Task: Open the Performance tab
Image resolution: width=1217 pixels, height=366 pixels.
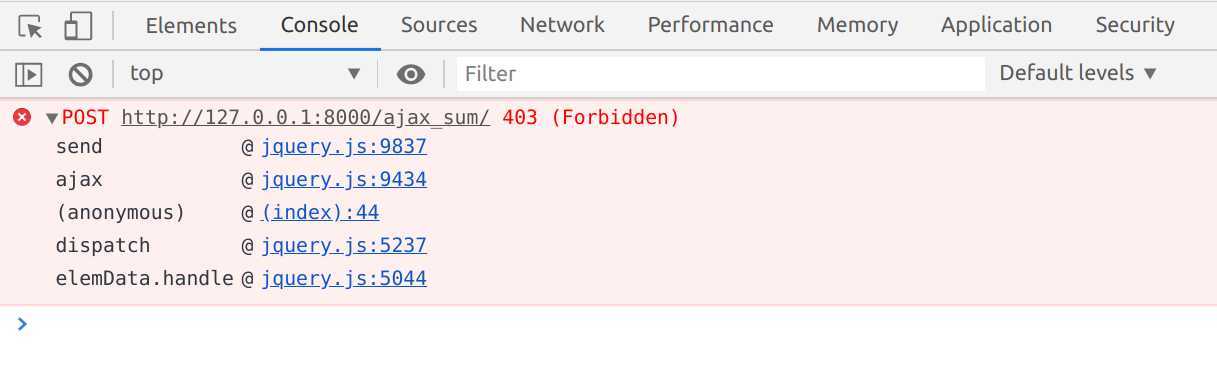Action: (x=710, y=25)
